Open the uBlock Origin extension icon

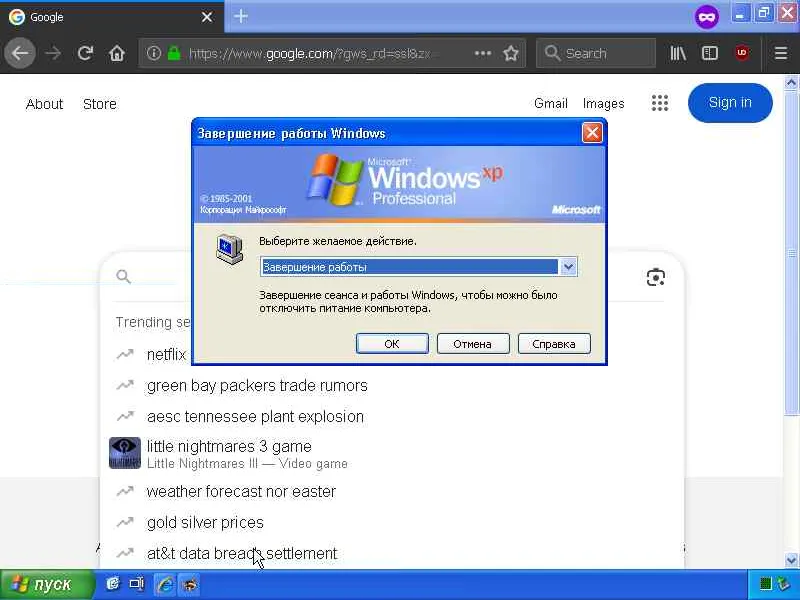[742, 53]
